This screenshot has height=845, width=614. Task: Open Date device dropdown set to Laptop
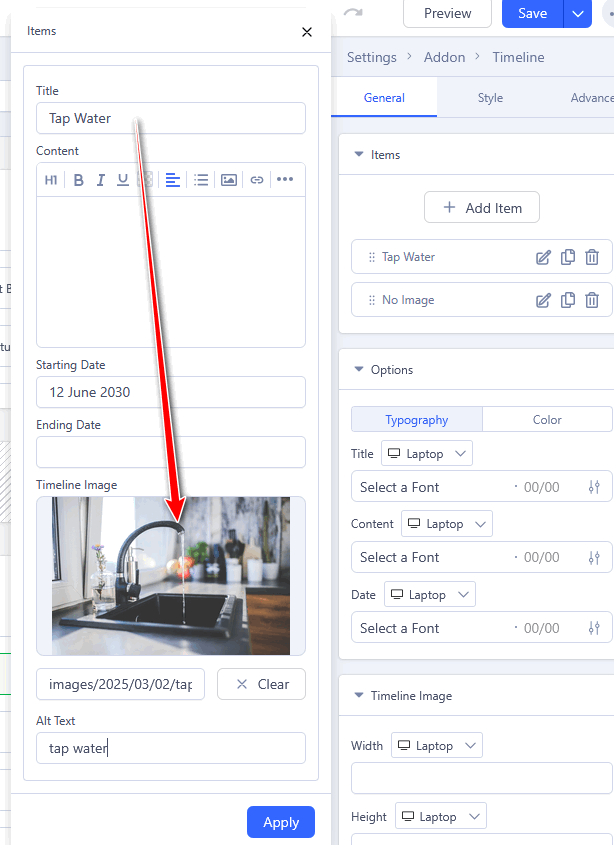430,594
